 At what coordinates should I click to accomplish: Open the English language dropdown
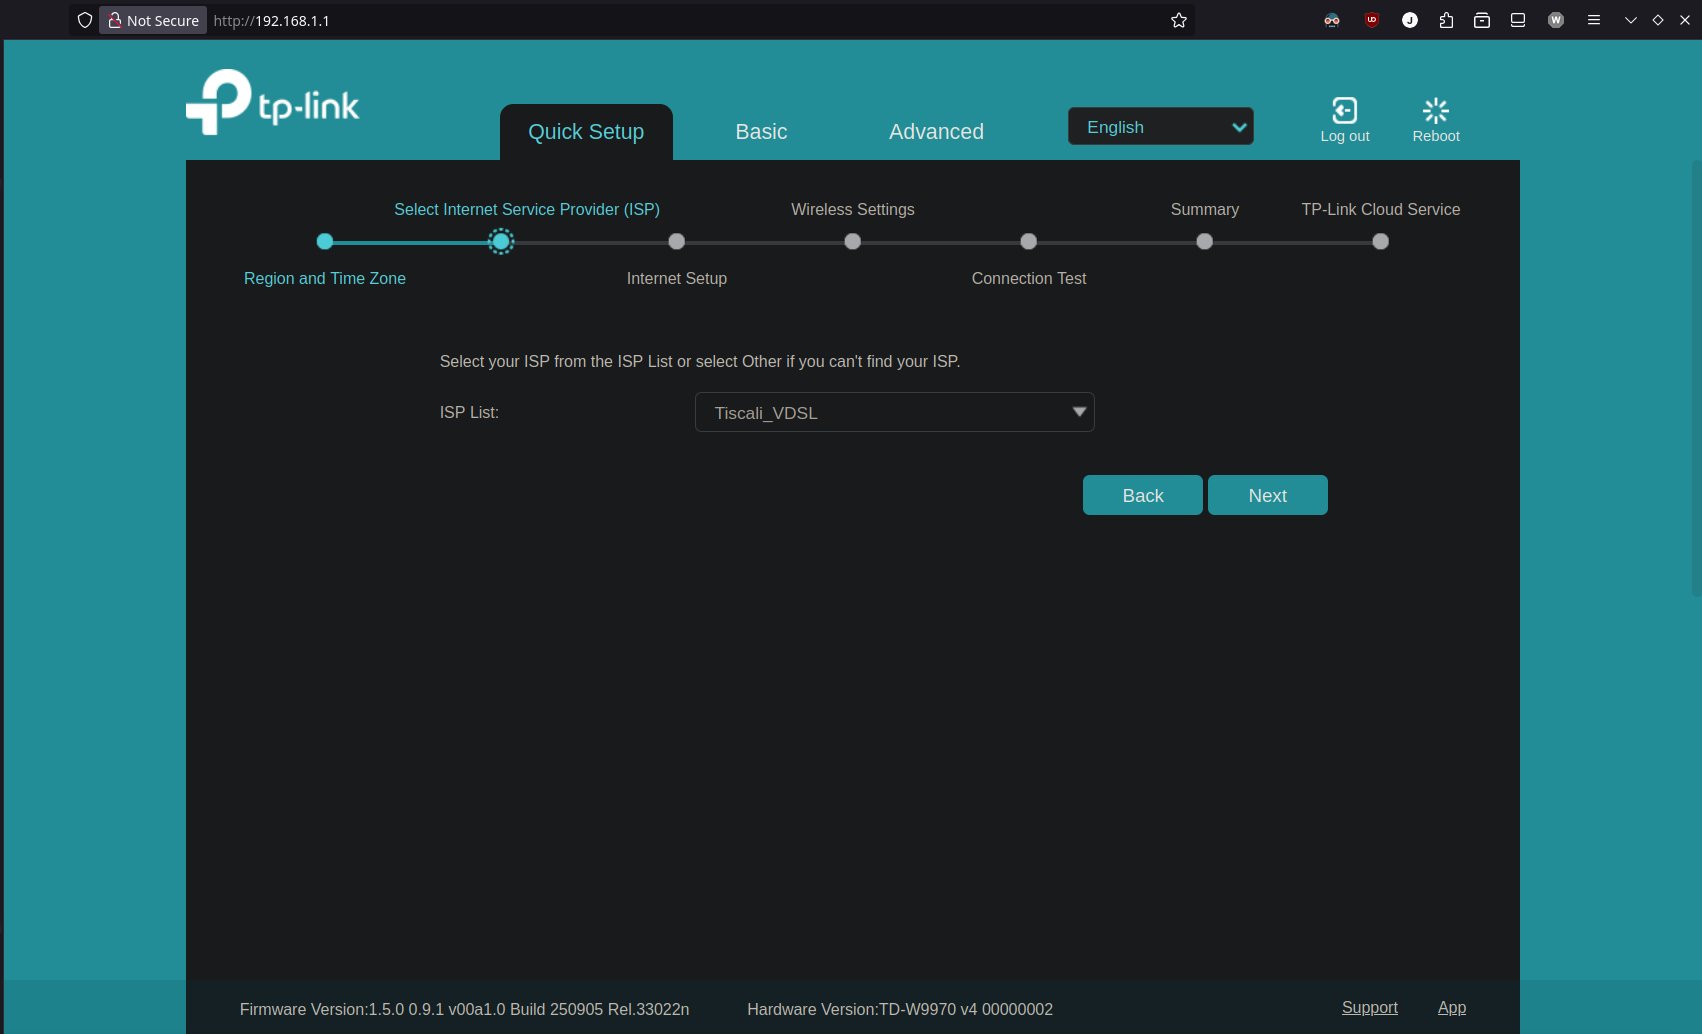[x=1160, y=127]
